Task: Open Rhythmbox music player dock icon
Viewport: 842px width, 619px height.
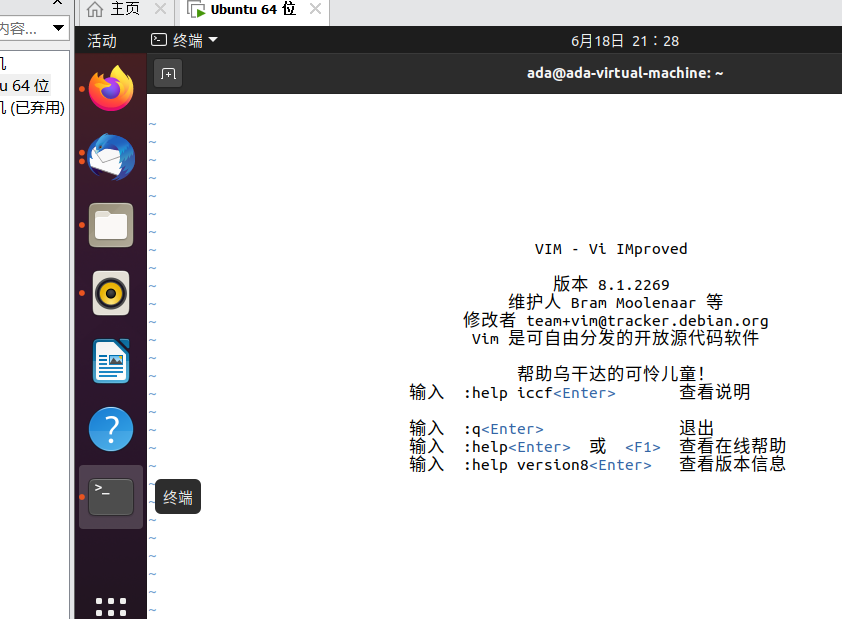Action: click(111, 293)
